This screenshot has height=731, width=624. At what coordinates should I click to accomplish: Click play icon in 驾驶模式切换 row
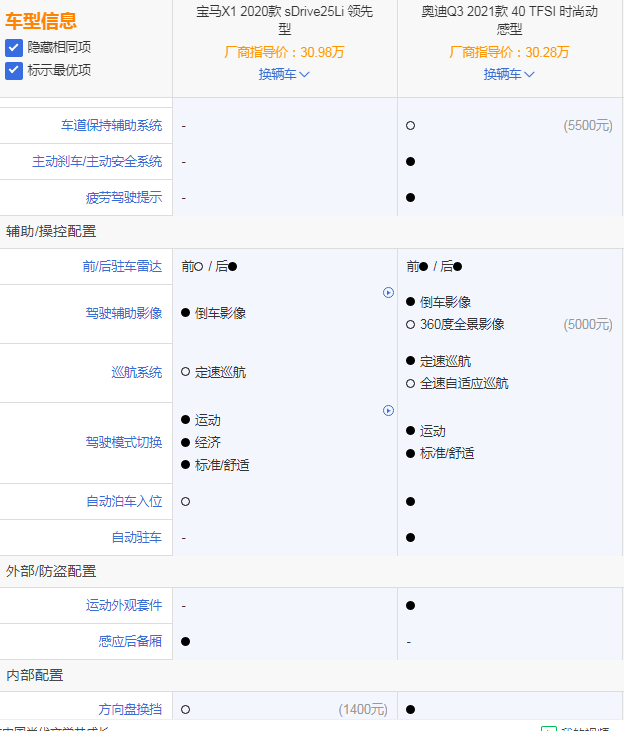pos(388,411)
